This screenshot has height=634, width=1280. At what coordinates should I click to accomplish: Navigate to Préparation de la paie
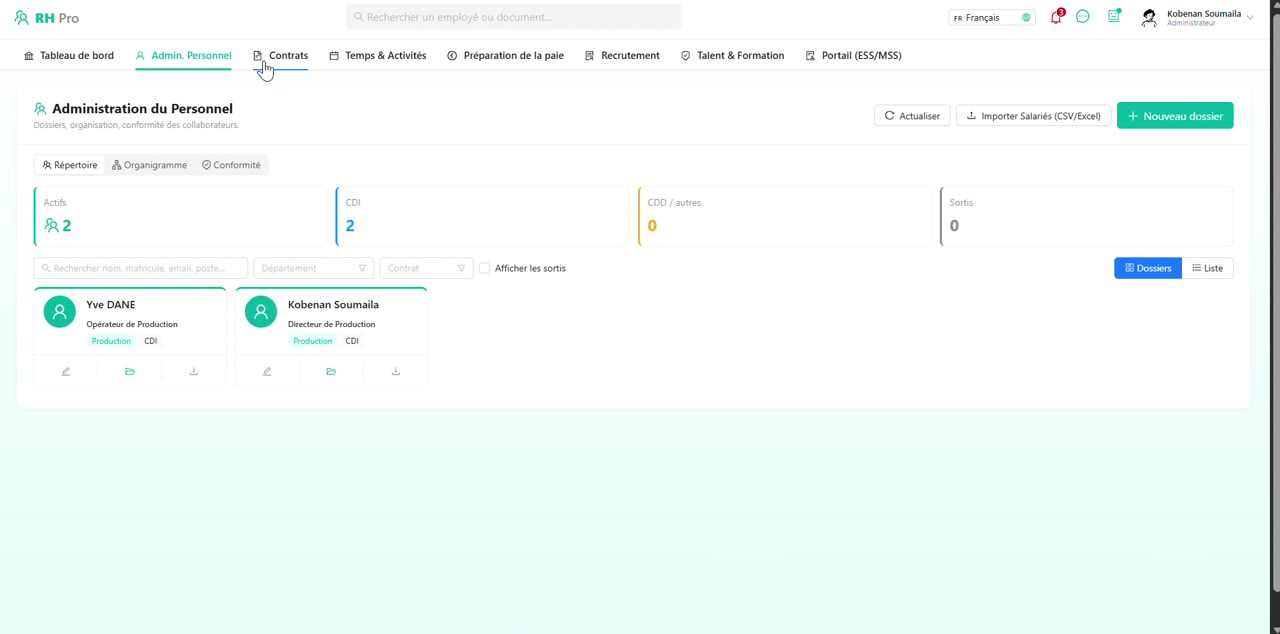coord(505,56)
